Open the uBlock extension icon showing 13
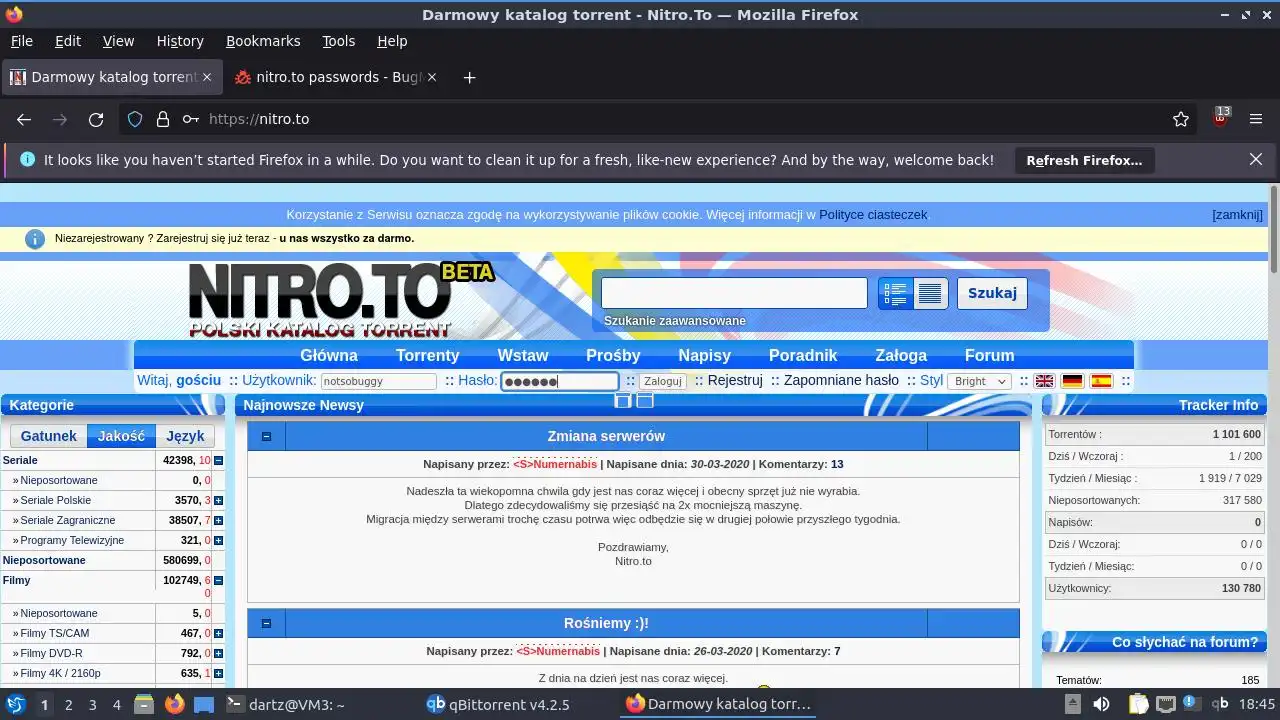This screenshot has height=720, width=1280. pos(1220,117)
